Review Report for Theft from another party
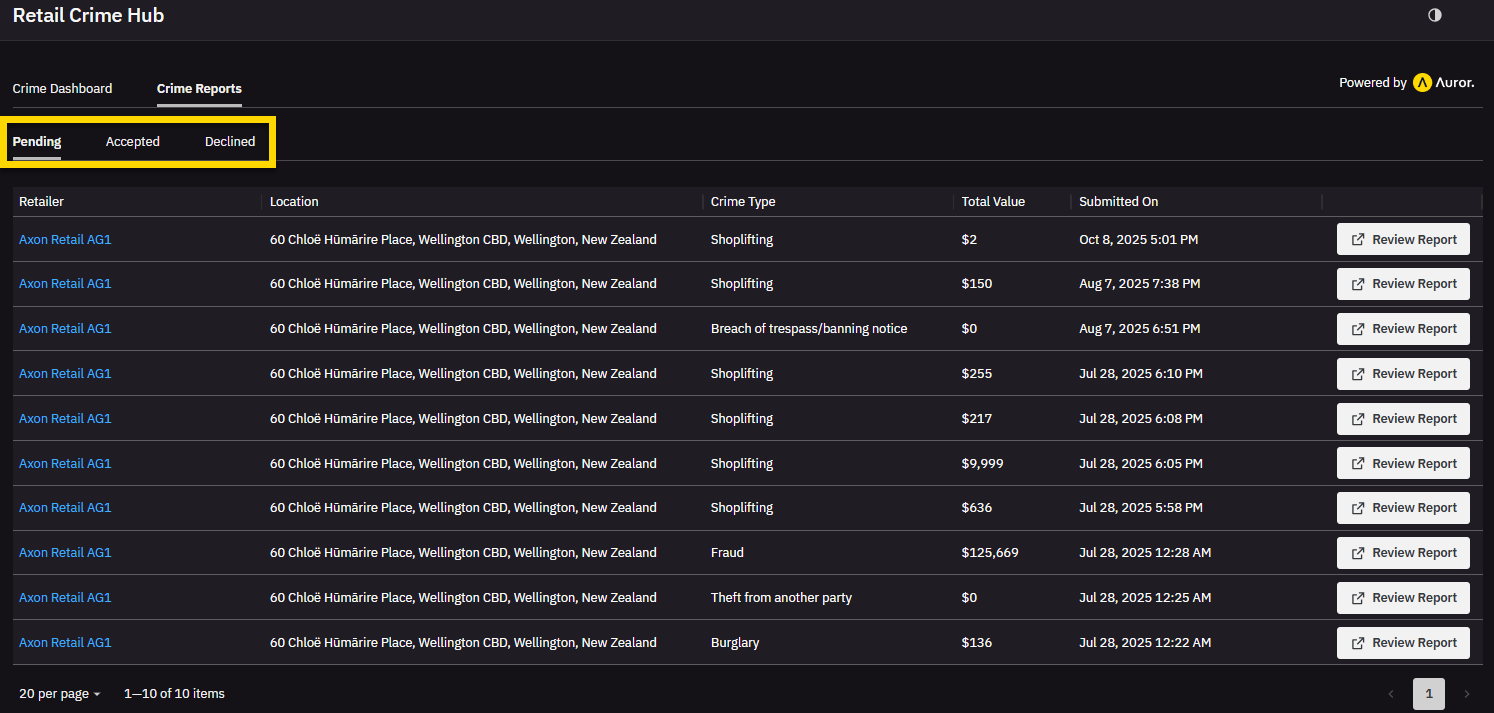 1403,598
